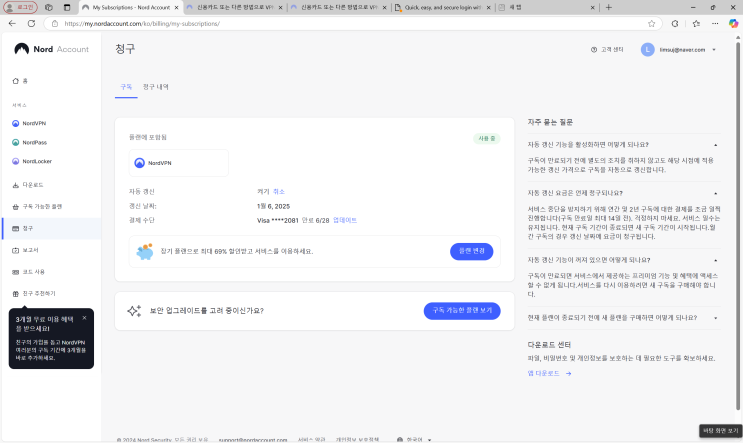
Task: Open 고객 센터 help center link
Action: pos(607,50)
